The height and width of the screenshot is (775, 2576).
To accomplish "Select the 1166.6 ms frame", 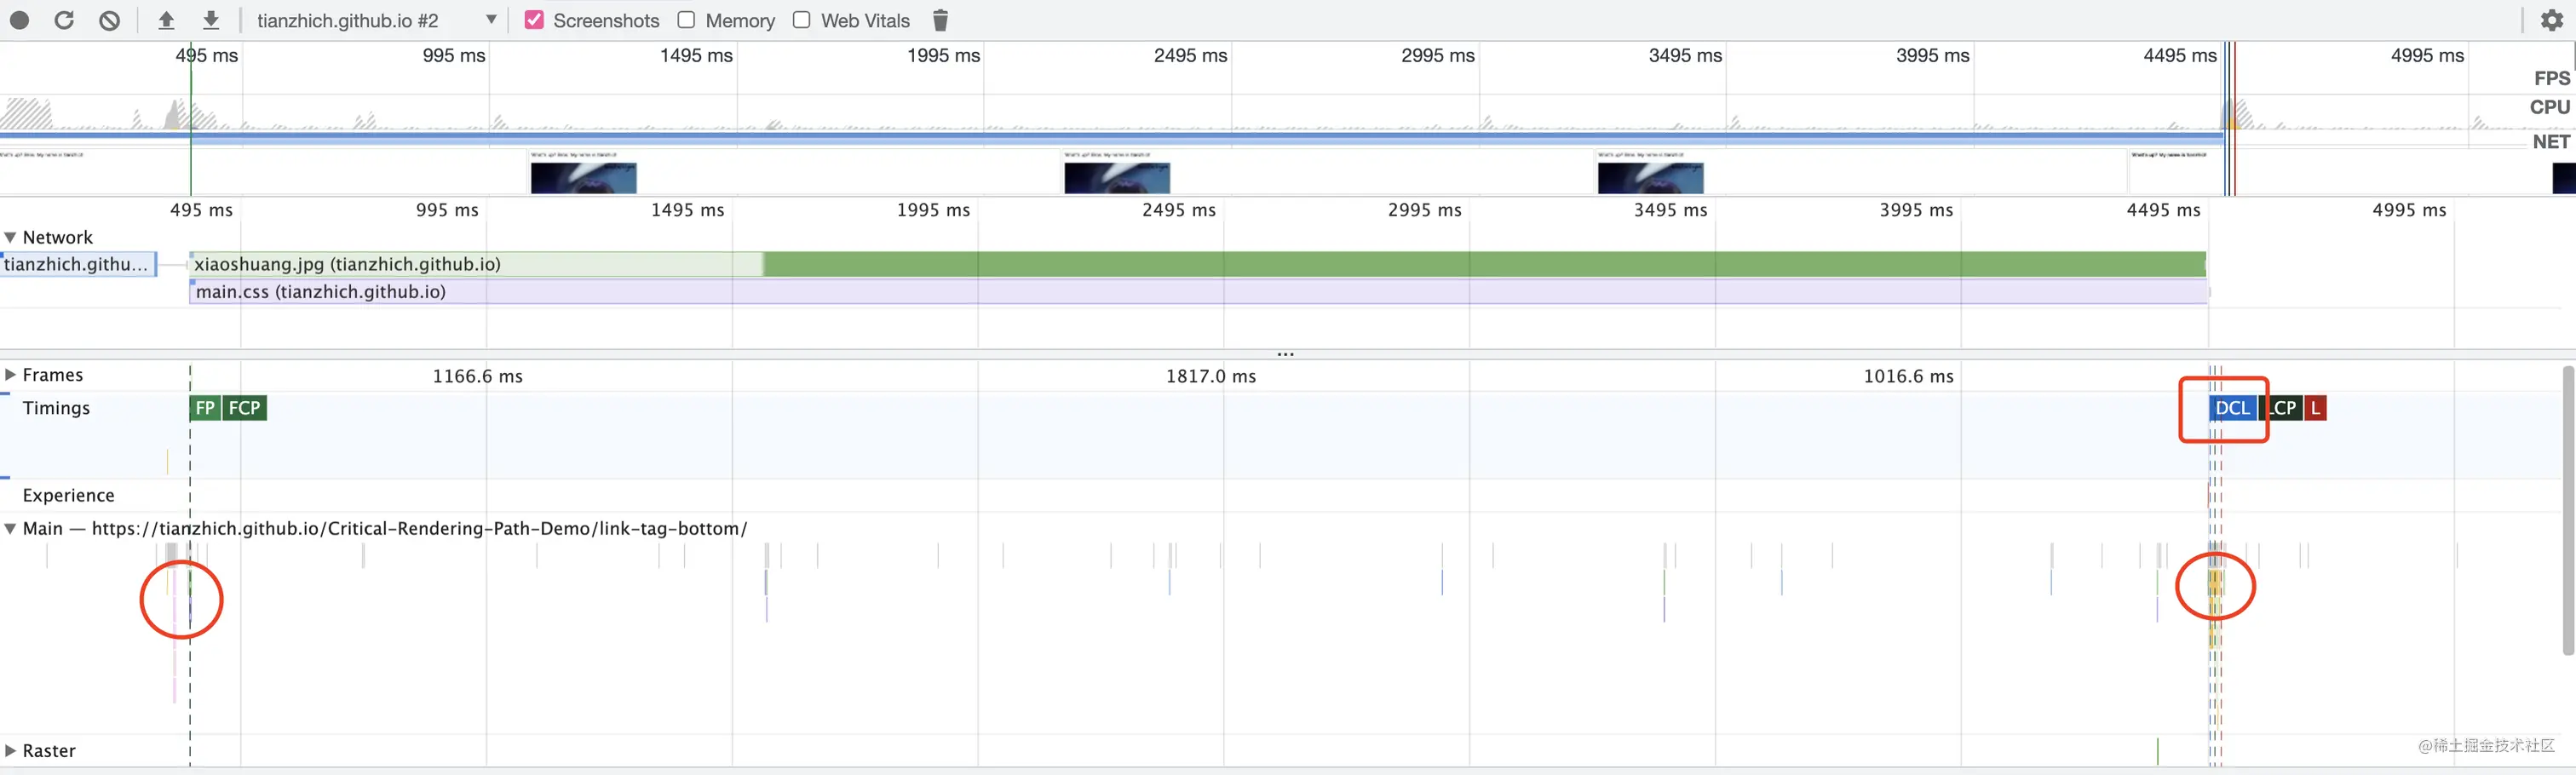I will [x=477, y=376].
